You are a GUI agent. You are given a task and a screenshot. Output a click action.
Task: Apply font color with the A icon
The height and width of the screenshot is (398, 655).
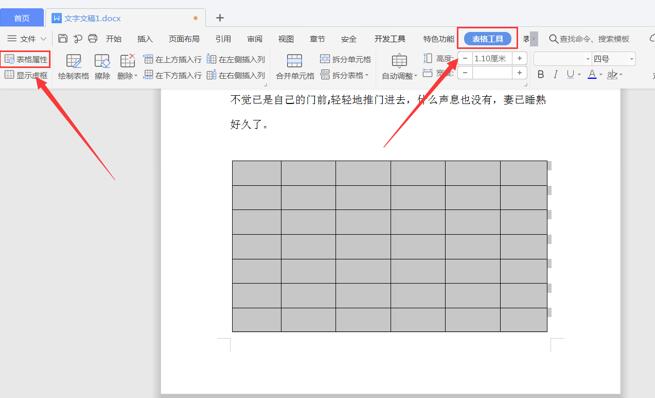point(592,74)
